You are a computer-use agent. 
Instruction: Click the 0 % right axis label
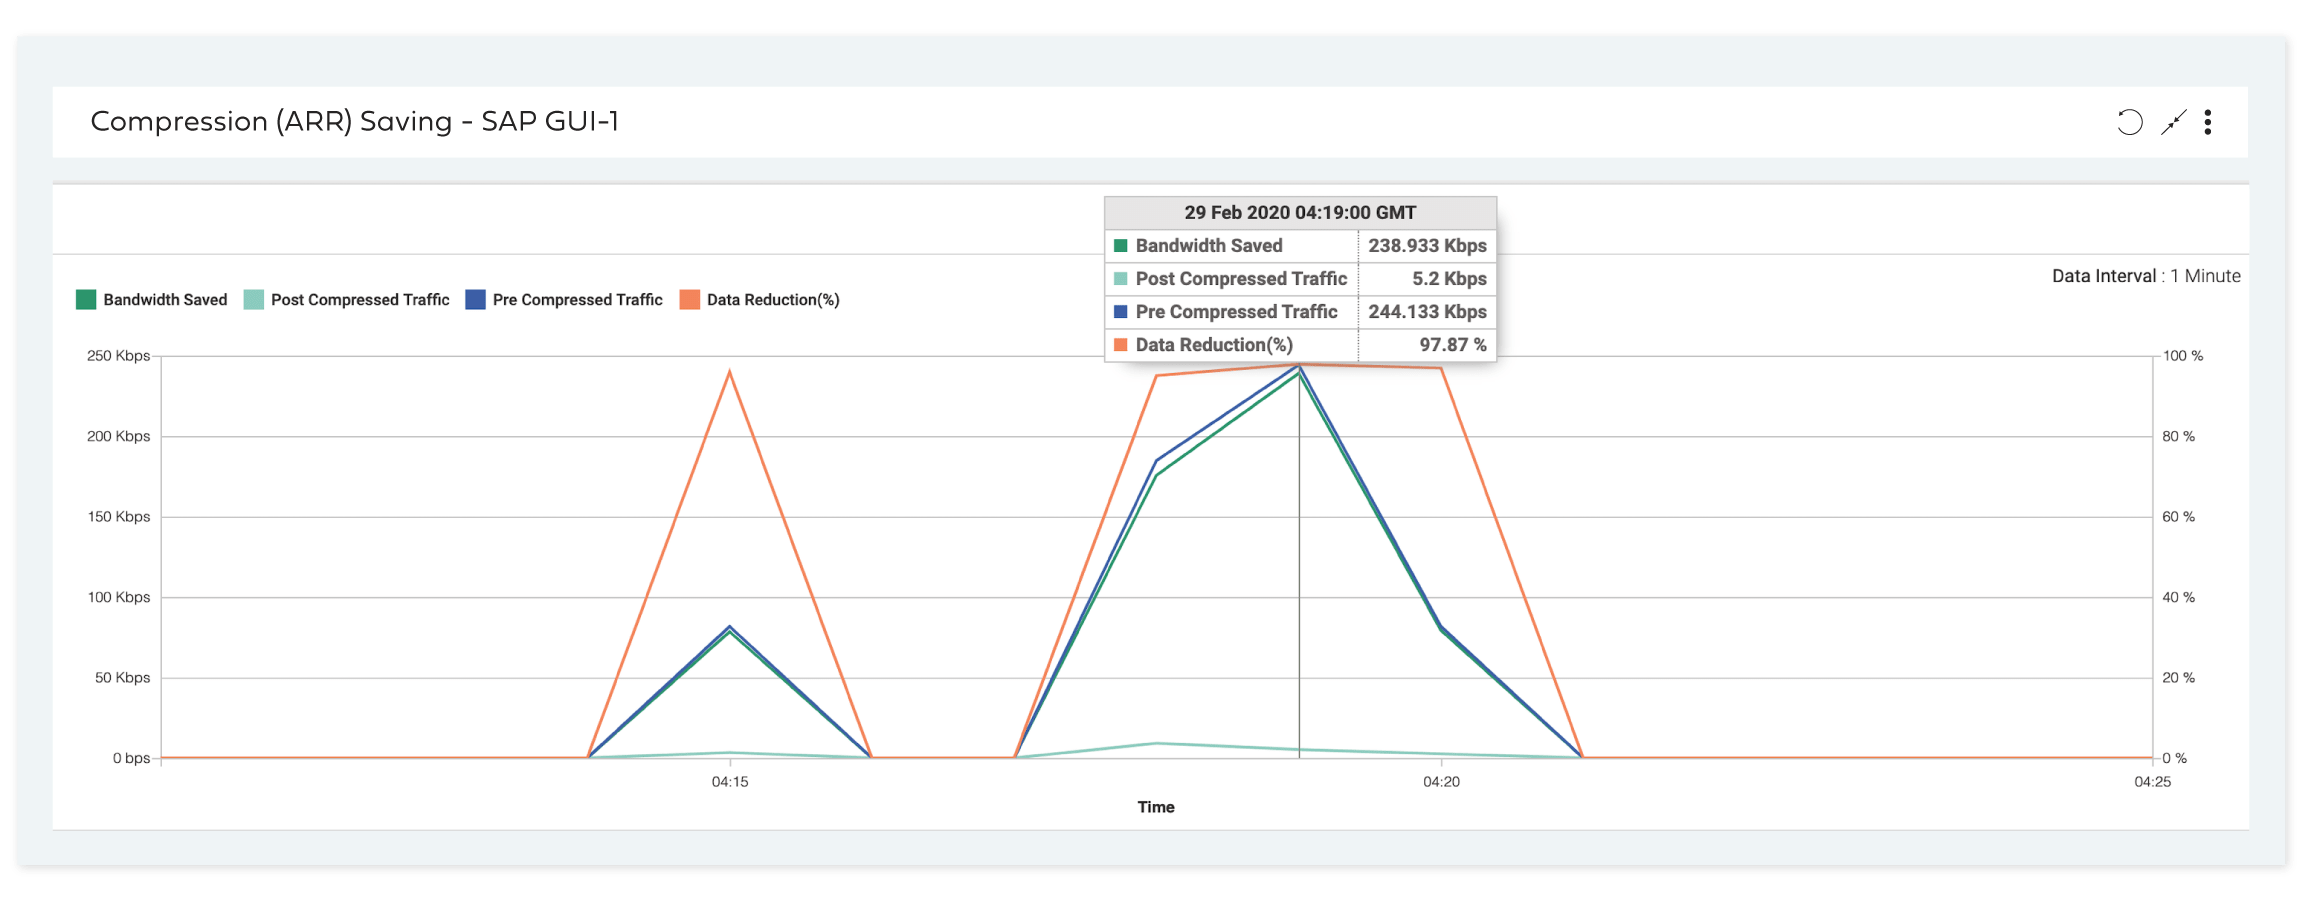click(x=2174, y=758)
